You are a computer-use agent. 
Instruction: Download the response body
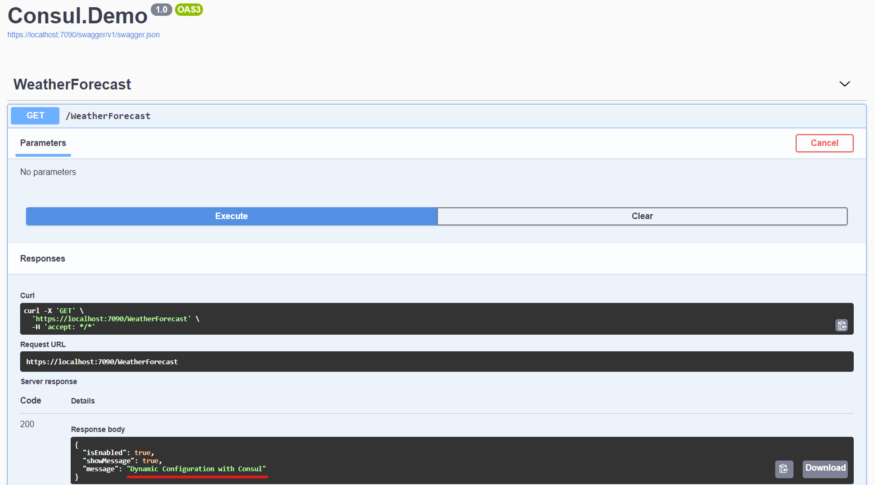825,468
